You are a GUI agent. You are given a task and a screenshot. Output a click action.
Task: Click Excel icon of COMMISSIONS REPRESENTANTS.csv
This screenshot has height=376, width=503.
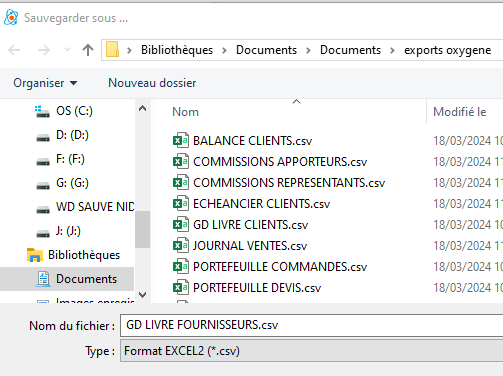tap(181, 182)
